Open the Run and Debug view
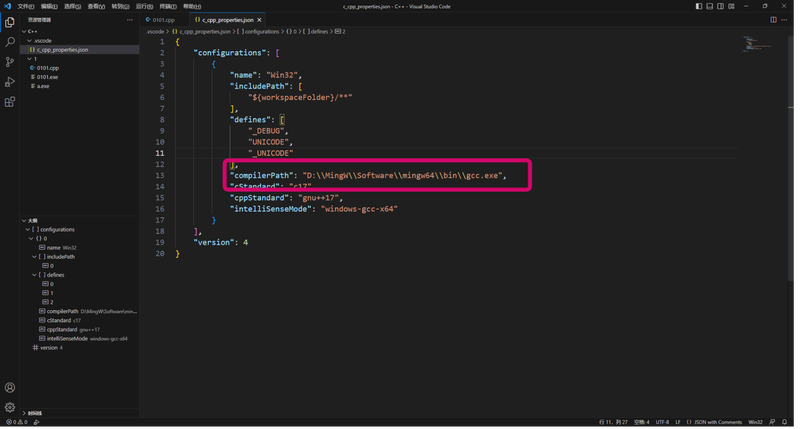 [x=10, y=82]
